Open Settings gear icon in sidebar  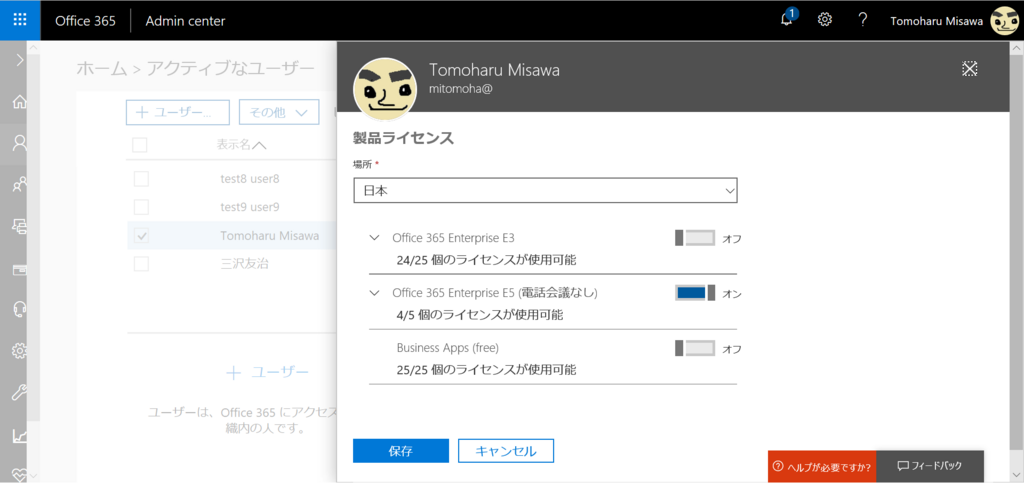[20, 351]
